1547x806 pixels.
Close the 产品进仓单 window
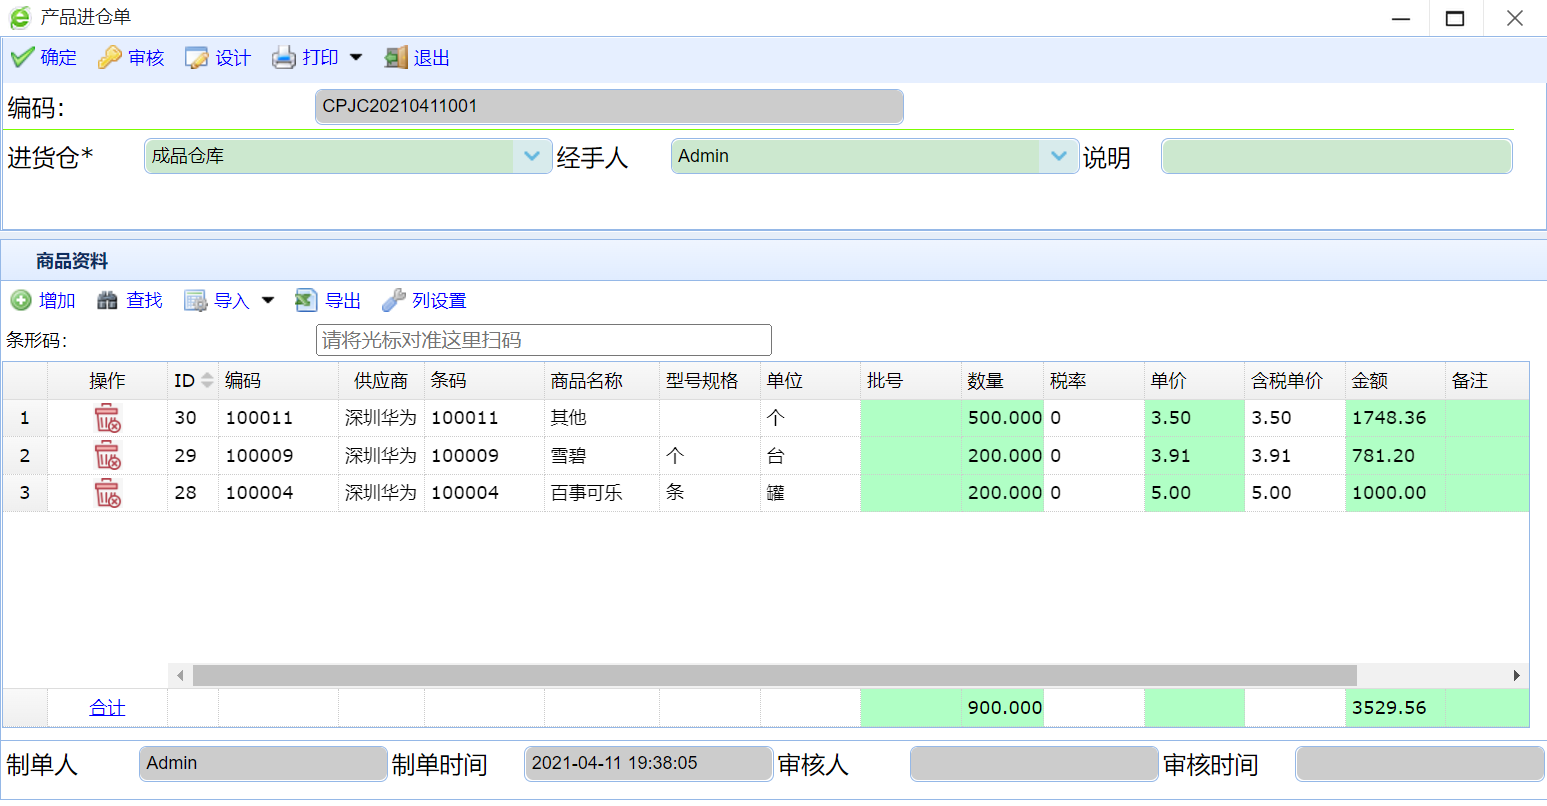tap(1515, 18)
